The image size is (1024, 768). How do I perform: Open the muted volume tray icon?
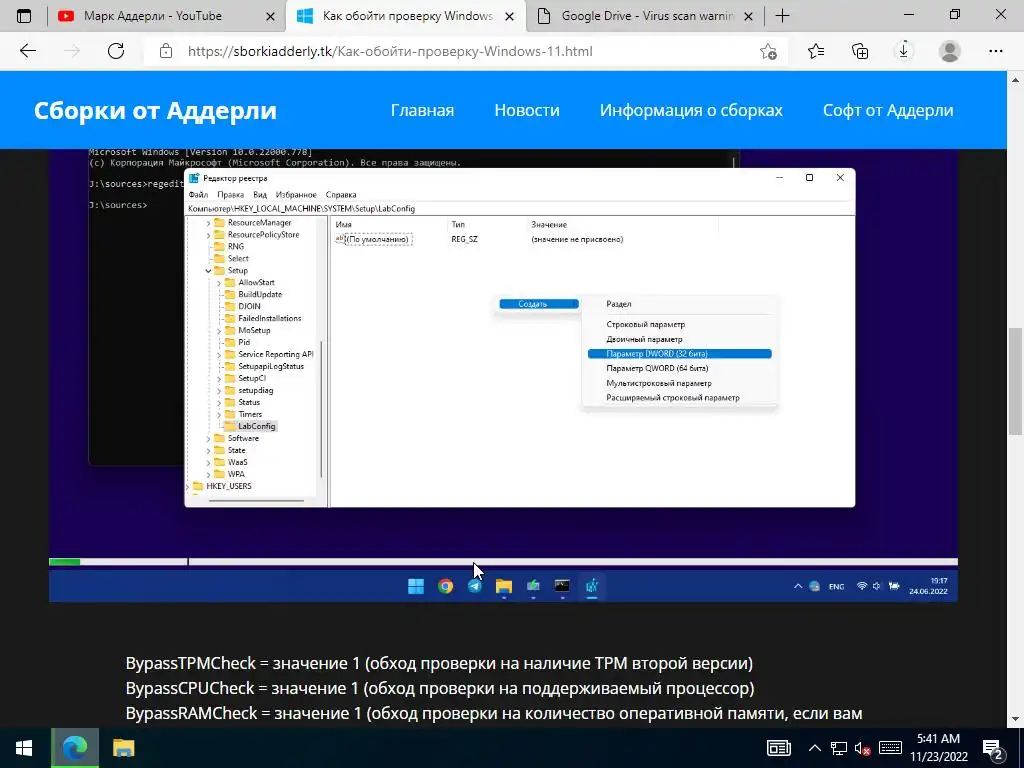(x=863, y=748)
